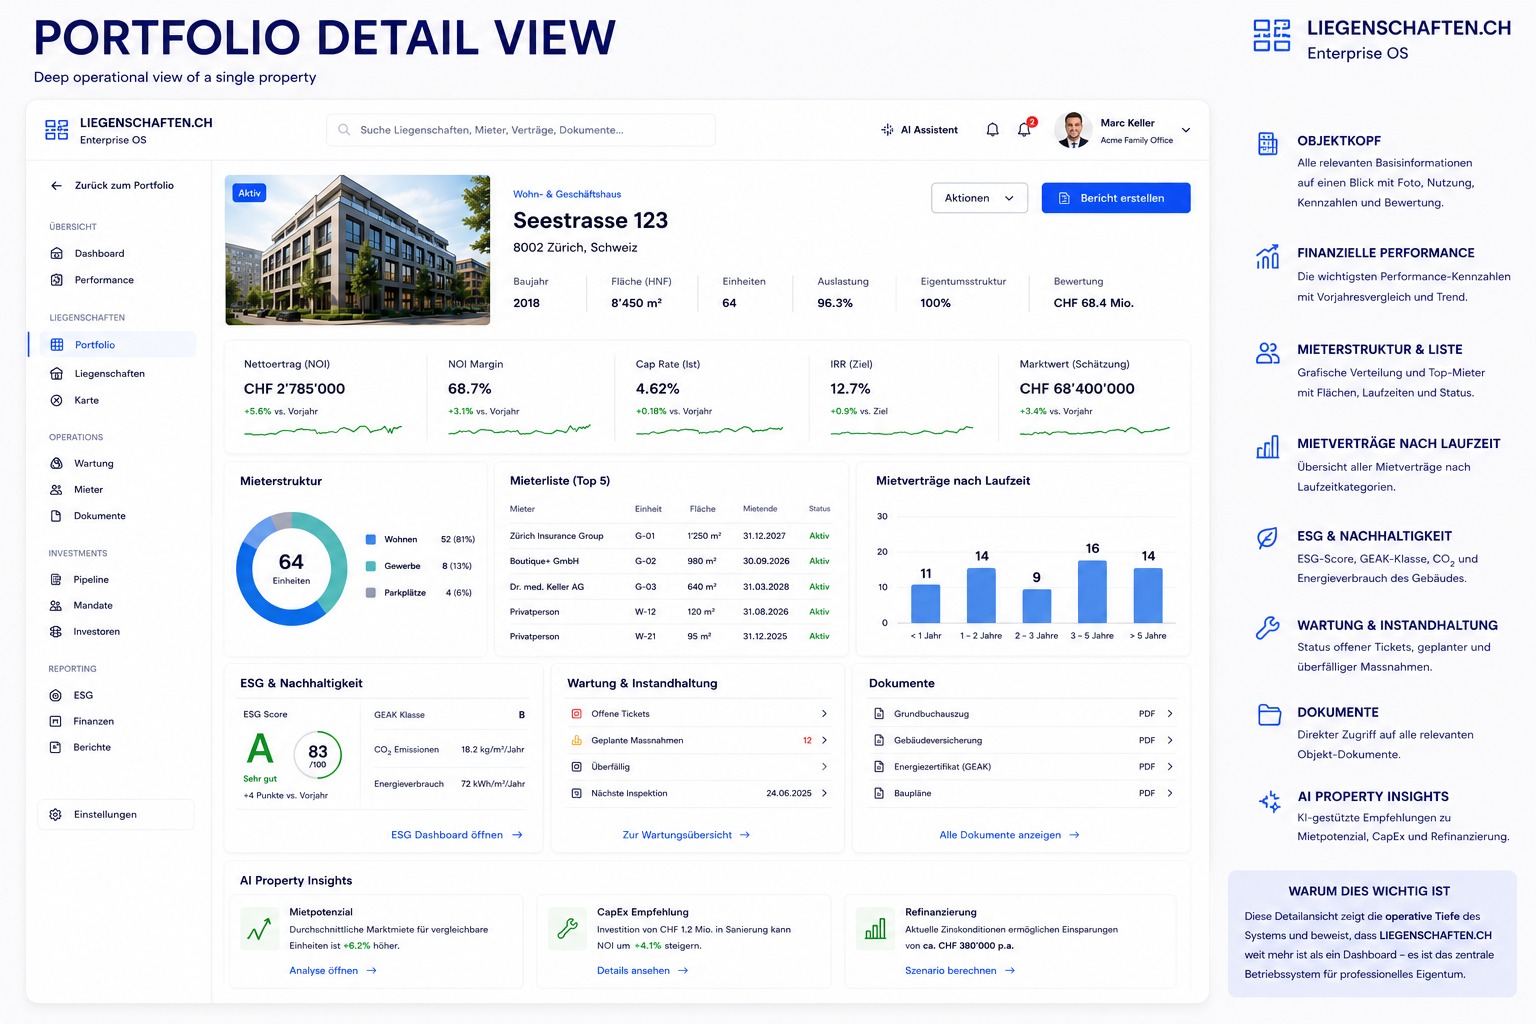Screen dimensions: 1536x1024
Task: Click the Wartung sidebar icon
Action: pos(56,464)
